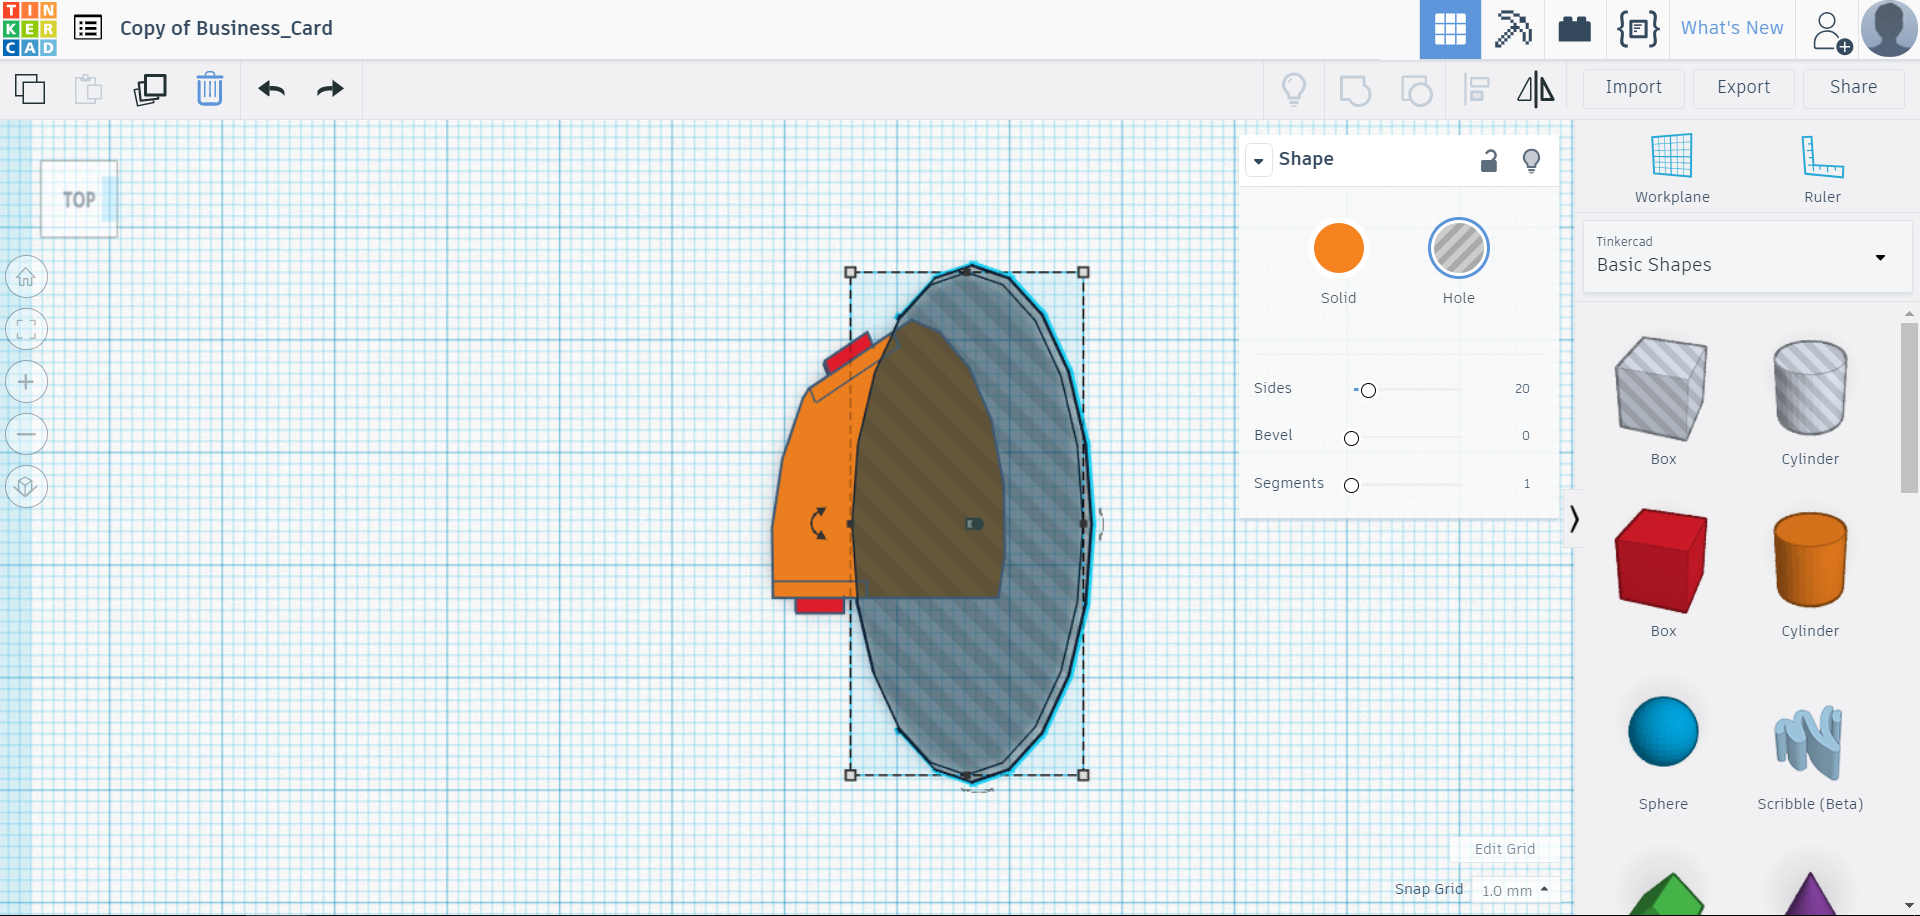Select the Workplane tool

tap(1672, 168)
